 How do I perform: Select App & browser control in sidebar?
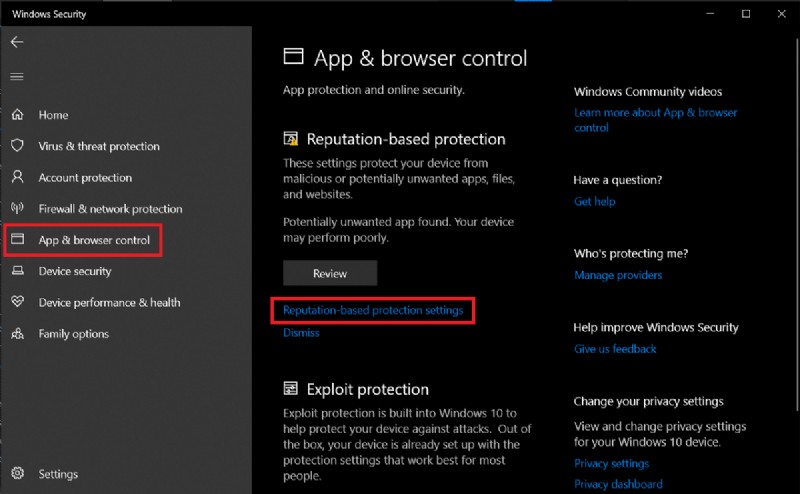coord(94,240)
